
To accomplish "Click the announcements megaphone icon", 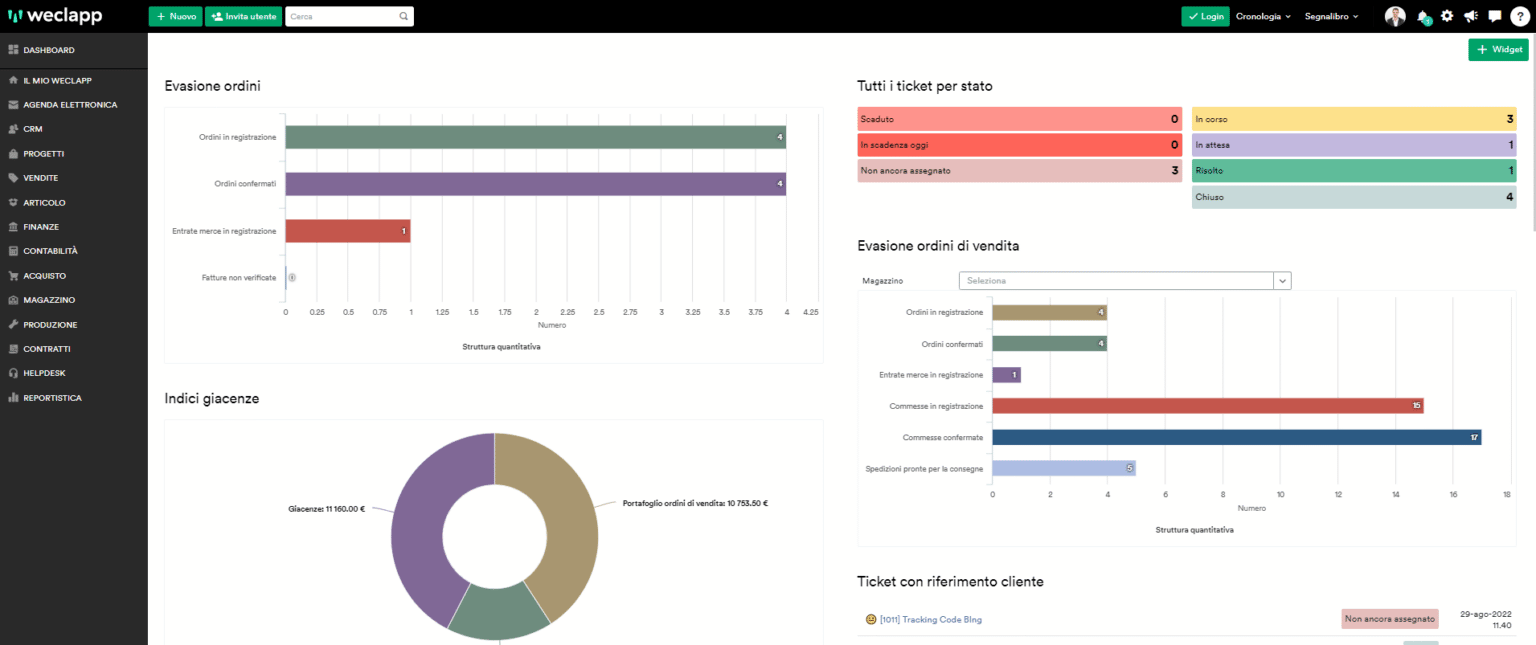I will (1470, 15).
